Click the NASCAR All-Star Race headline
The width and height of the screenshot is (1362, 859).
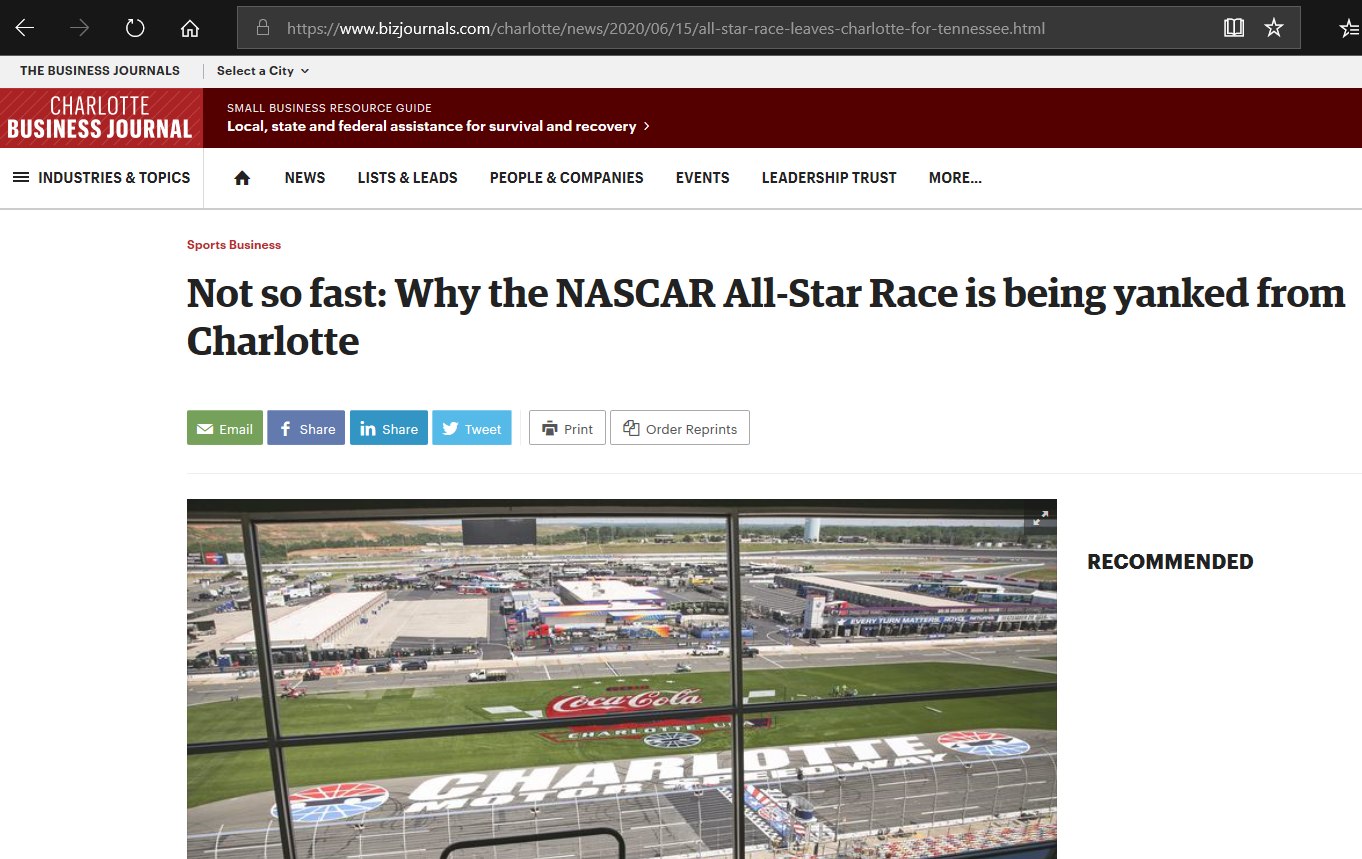click(766, 317)
